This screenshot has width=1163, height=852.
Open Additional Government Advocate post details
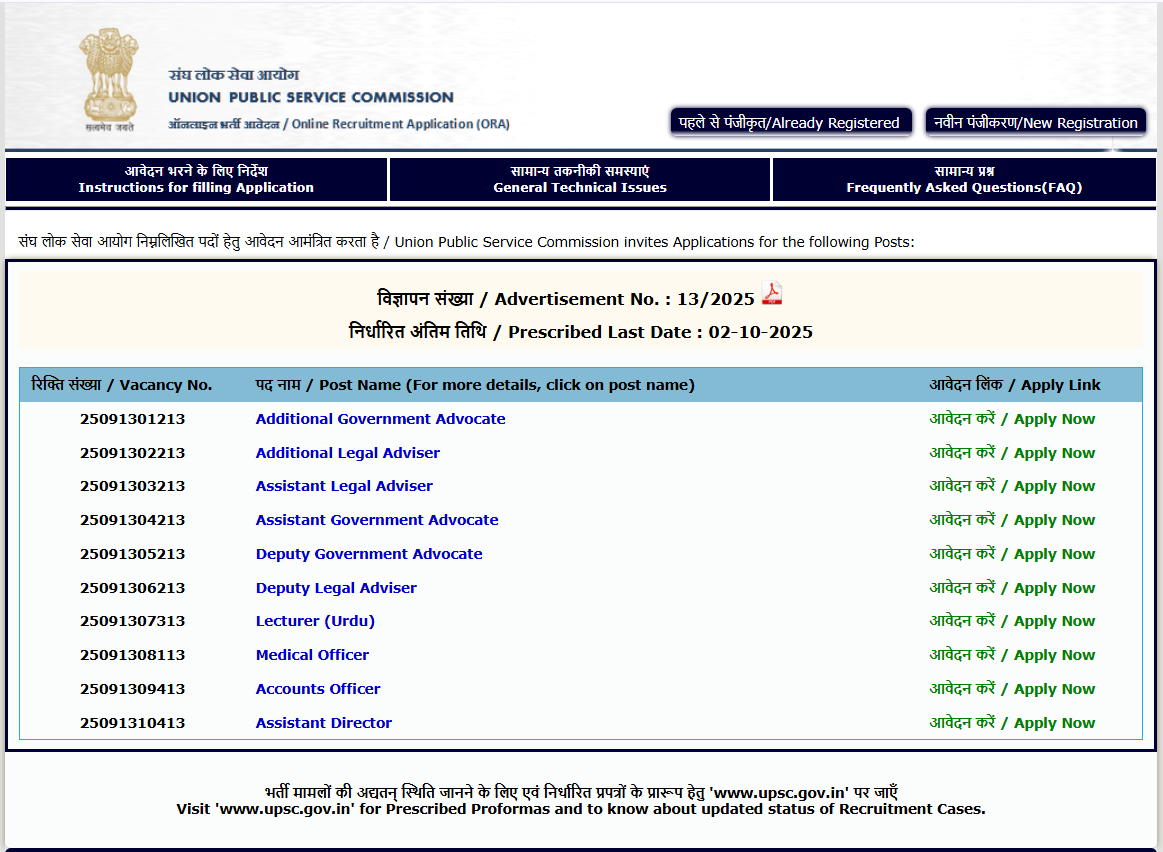(380, 419)
